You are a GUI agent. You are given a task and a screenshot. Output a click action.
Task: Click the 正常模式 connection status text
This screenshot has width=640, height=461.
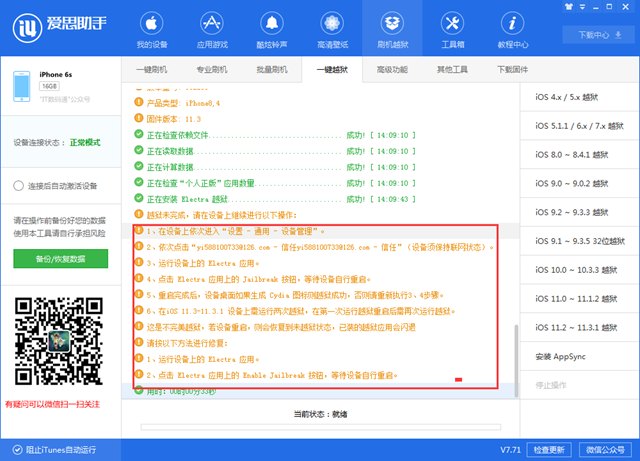[x=85, y=143]
